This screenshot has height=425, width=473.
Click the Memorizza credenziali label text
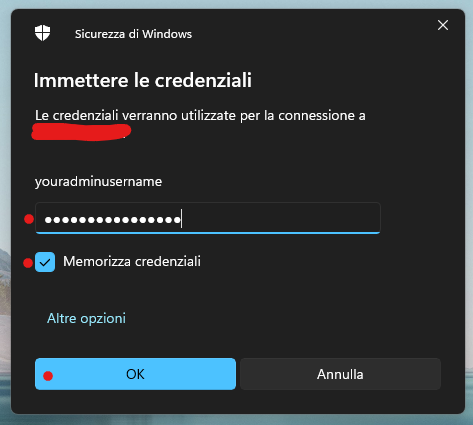tap(132, 261)
